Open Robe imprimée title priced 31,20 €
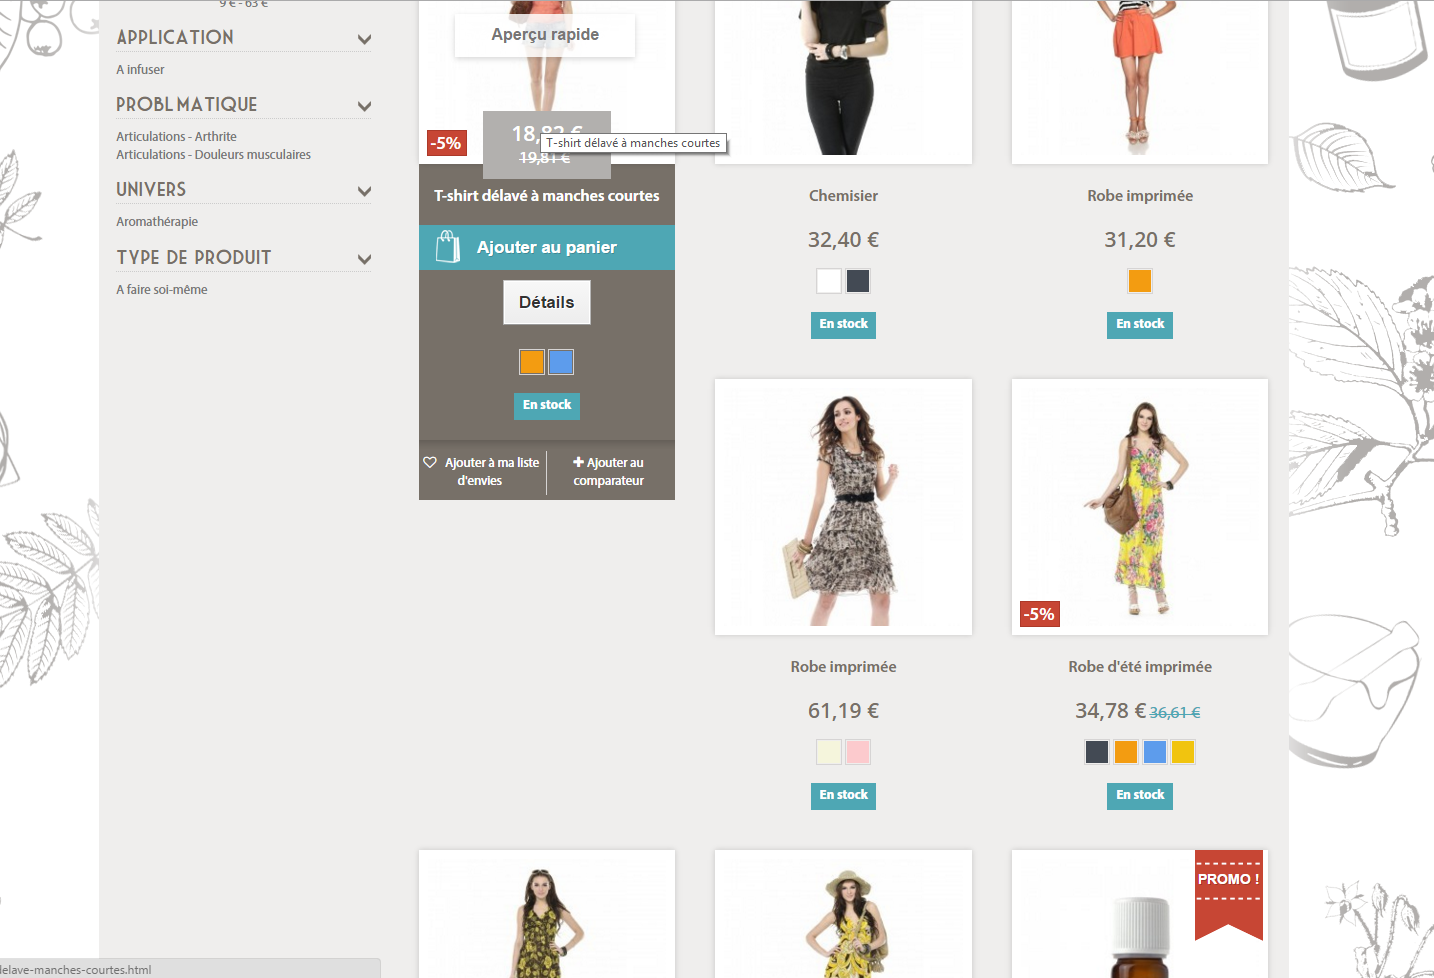Image resolution: width=1434 pixels, height=978 pixels. (x=1140, y=196)
